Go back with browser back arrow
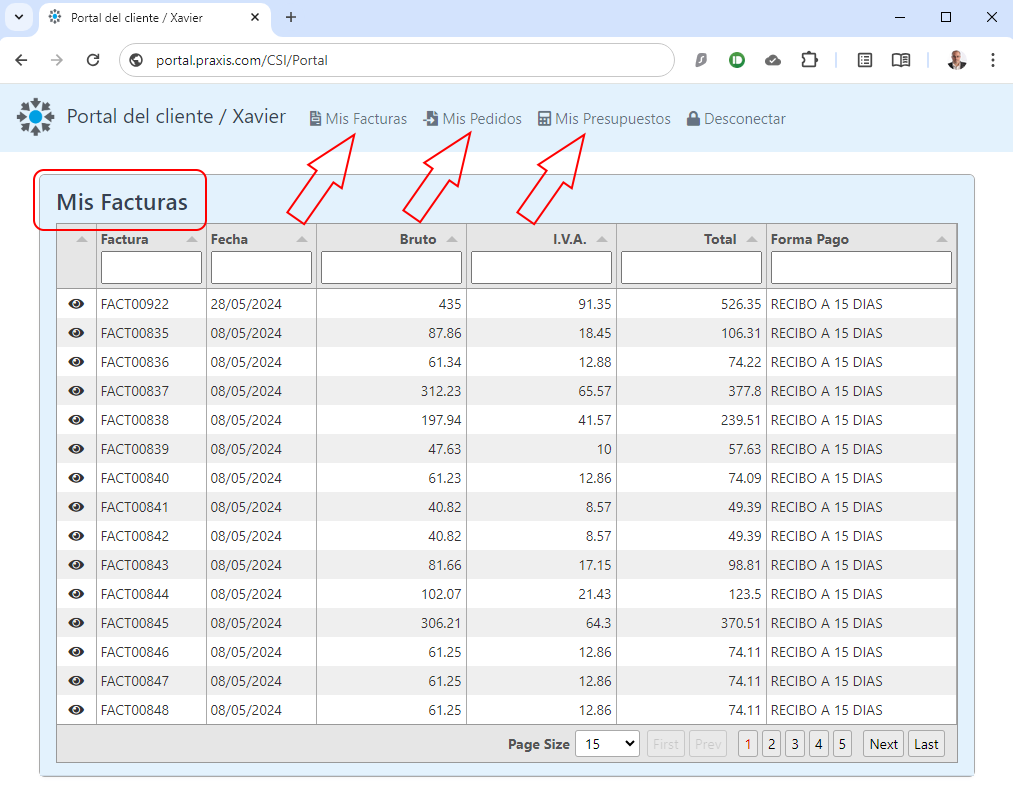 pos(21,60)
